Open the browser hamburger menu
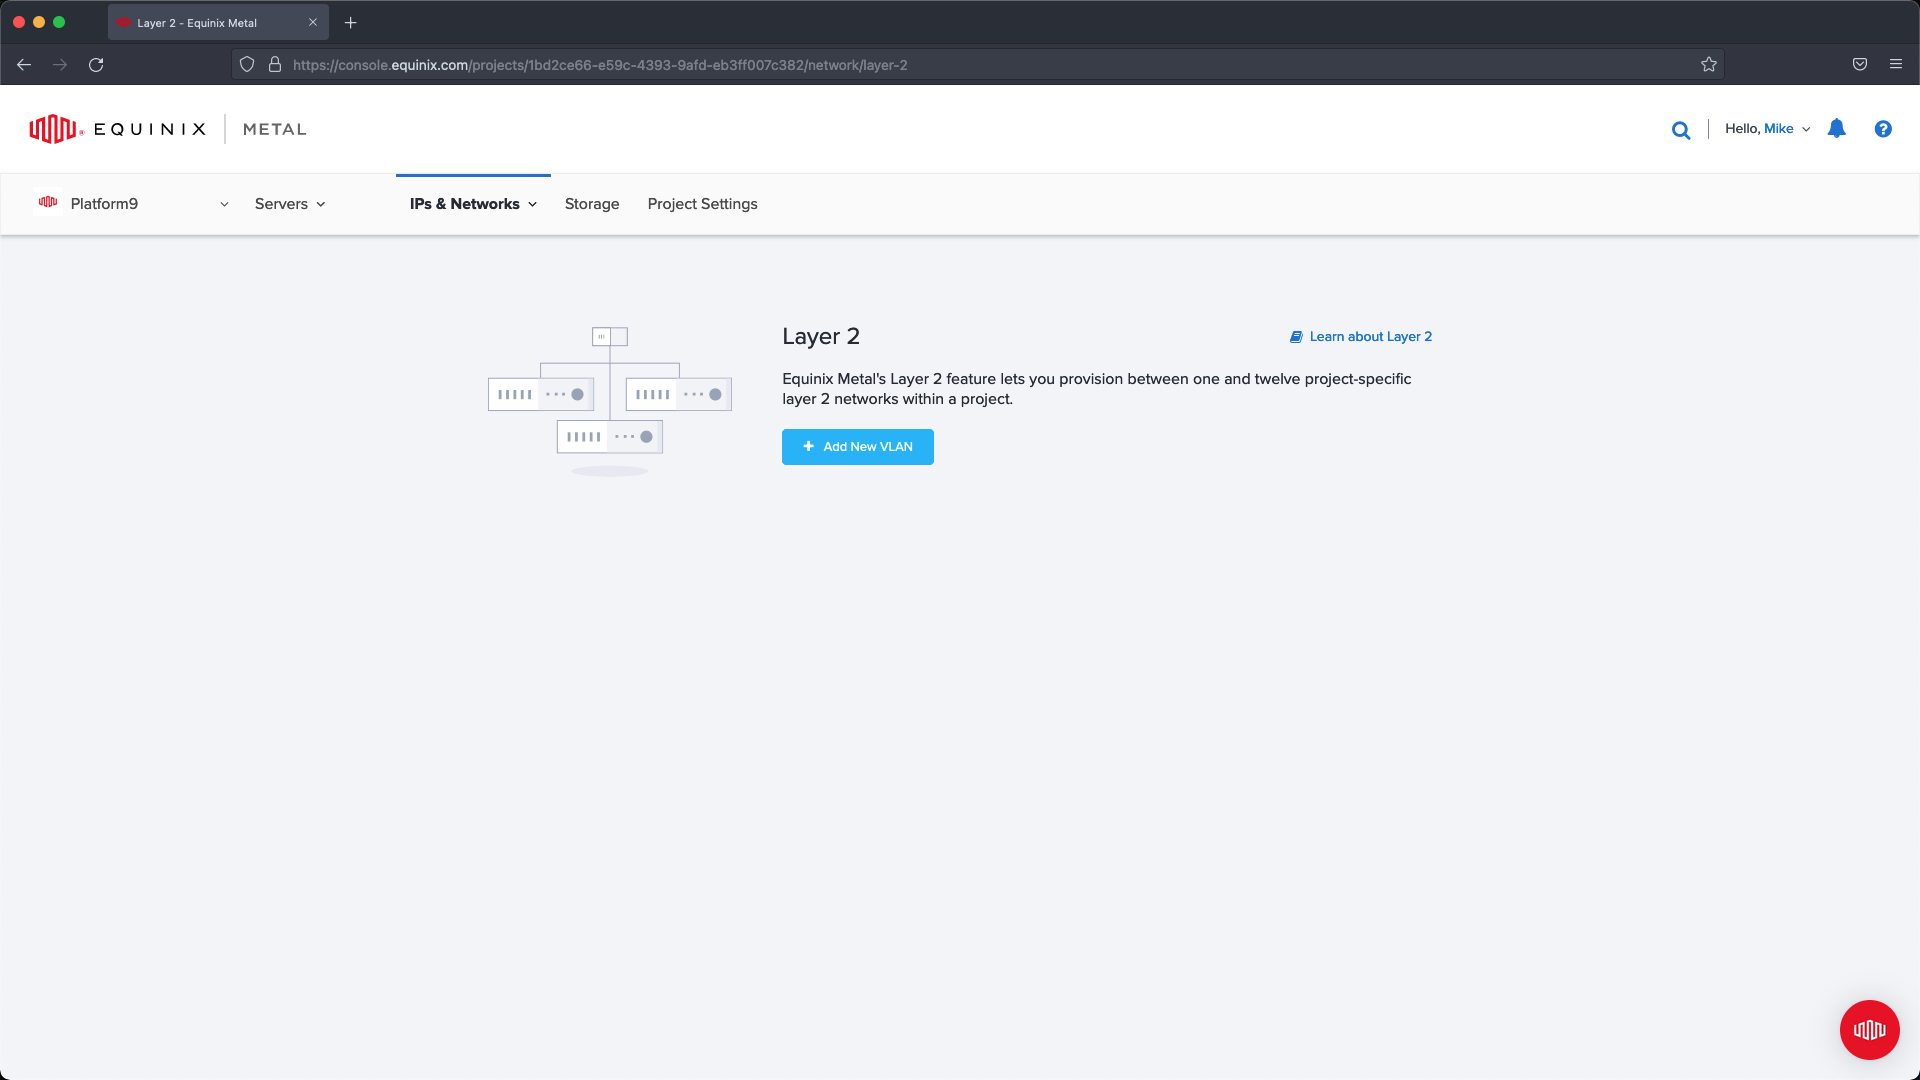 click(1896, 65)
